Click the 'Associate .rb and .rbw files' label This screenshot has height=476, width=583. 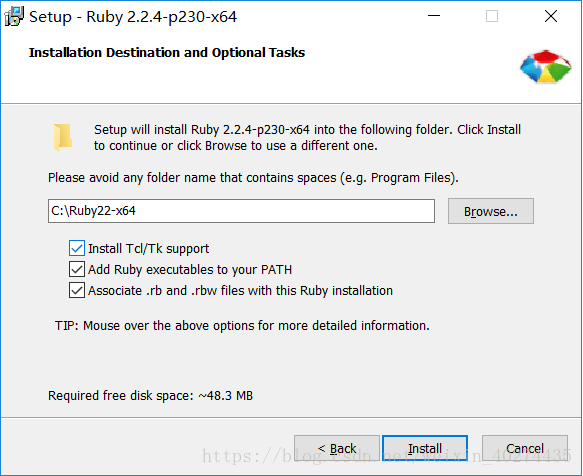click(x=240, y=290)
